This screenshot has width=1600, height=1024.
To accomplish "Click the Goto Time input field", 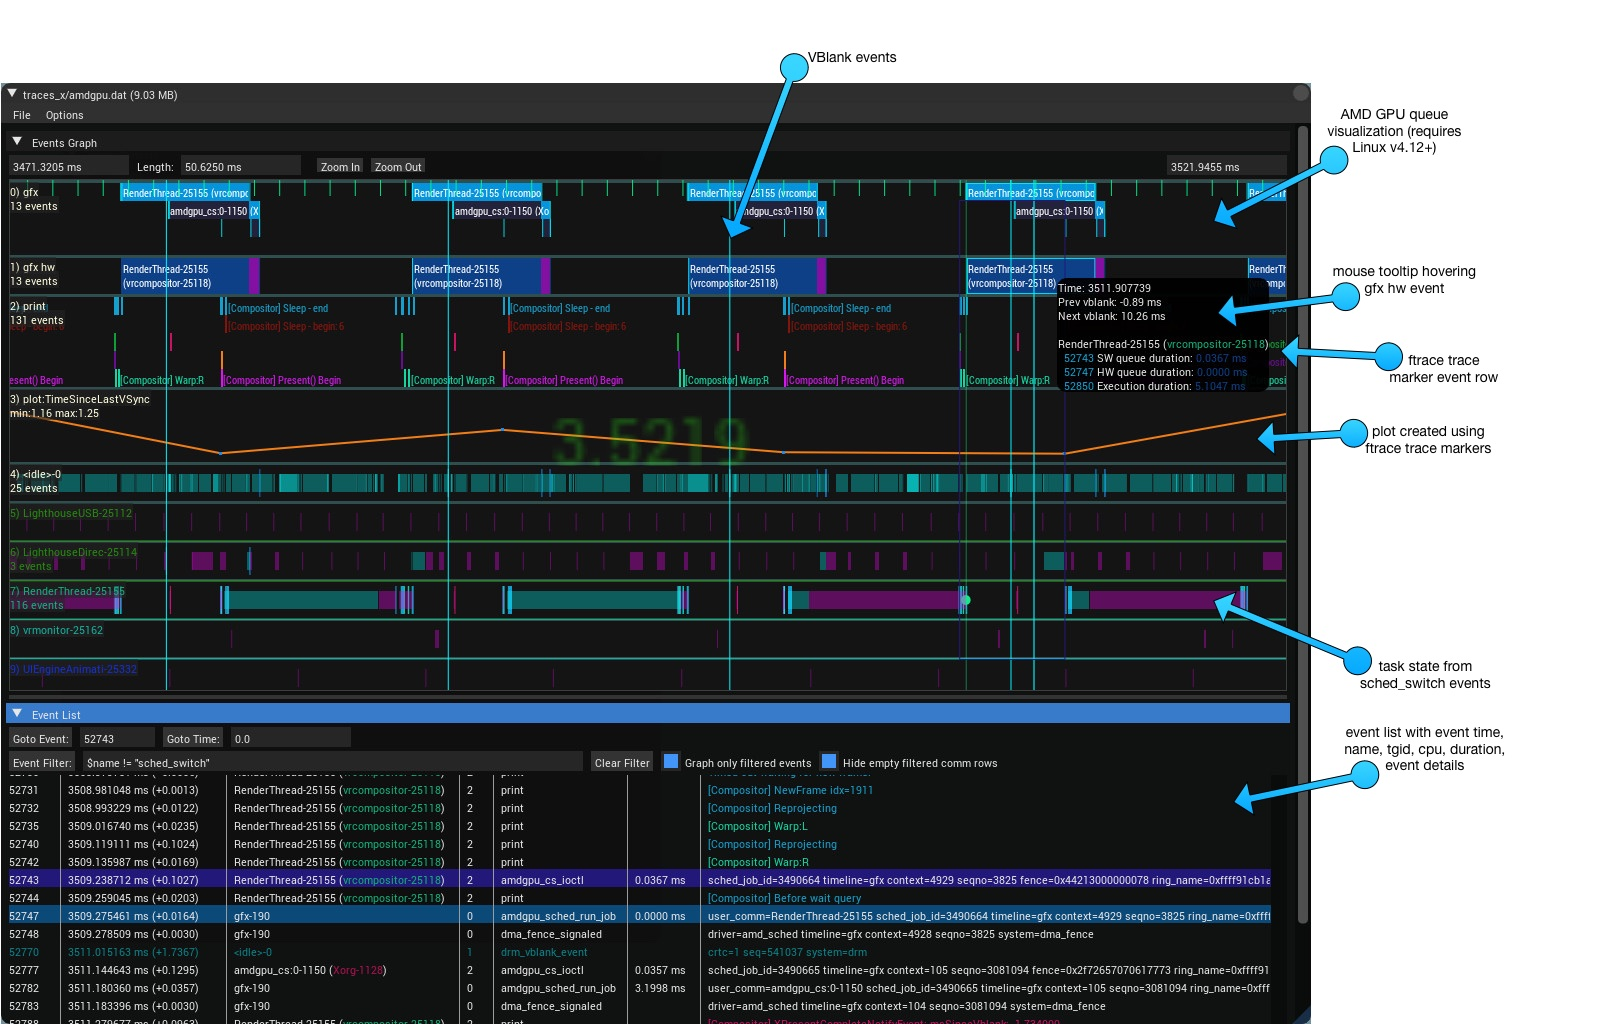I will pyautogui.click(x=290, y=738).
